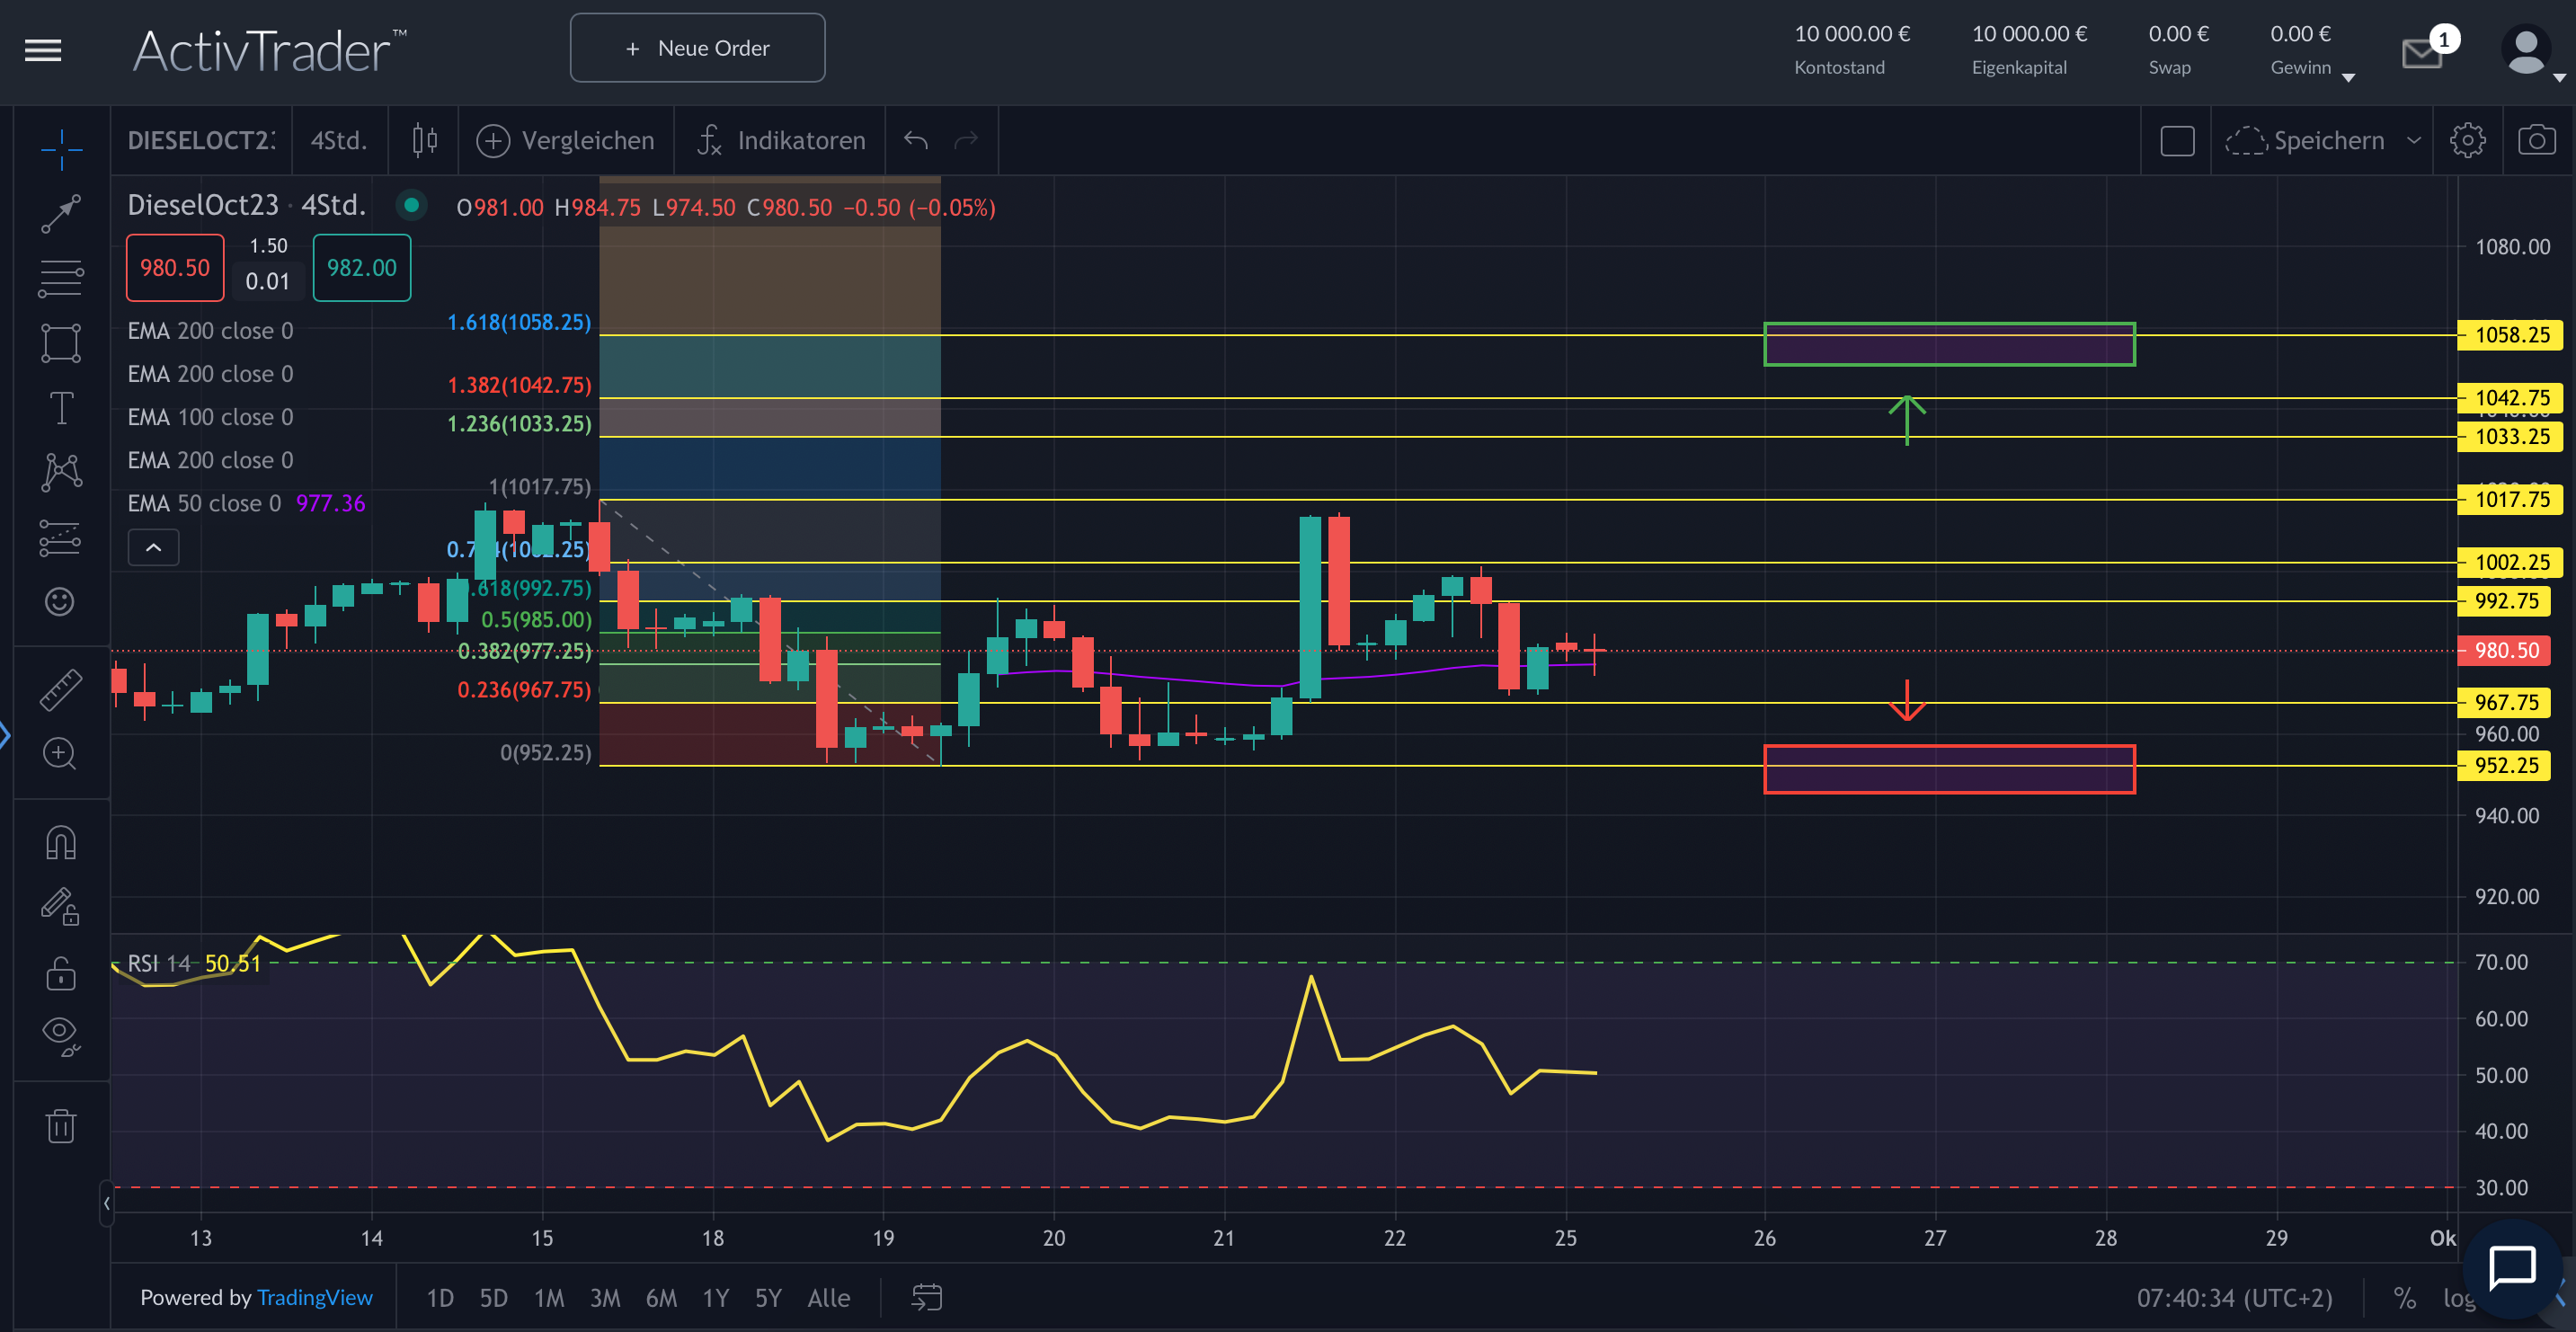Take a chart snapshot with camera icon
Viewport: 2576px width, 1332px height.
click(2536, 140)
